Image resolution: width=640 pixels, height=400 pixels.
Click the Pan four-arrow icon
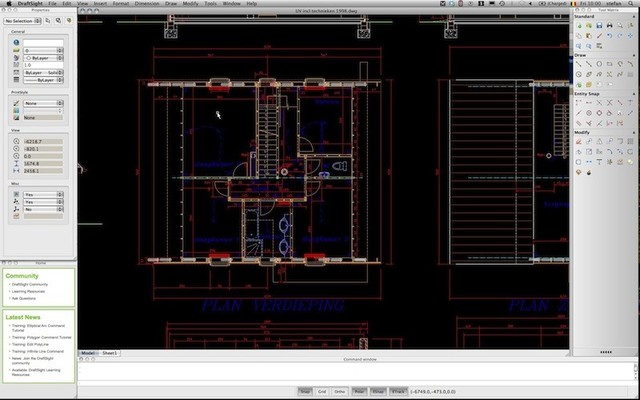tap(630, 36)
